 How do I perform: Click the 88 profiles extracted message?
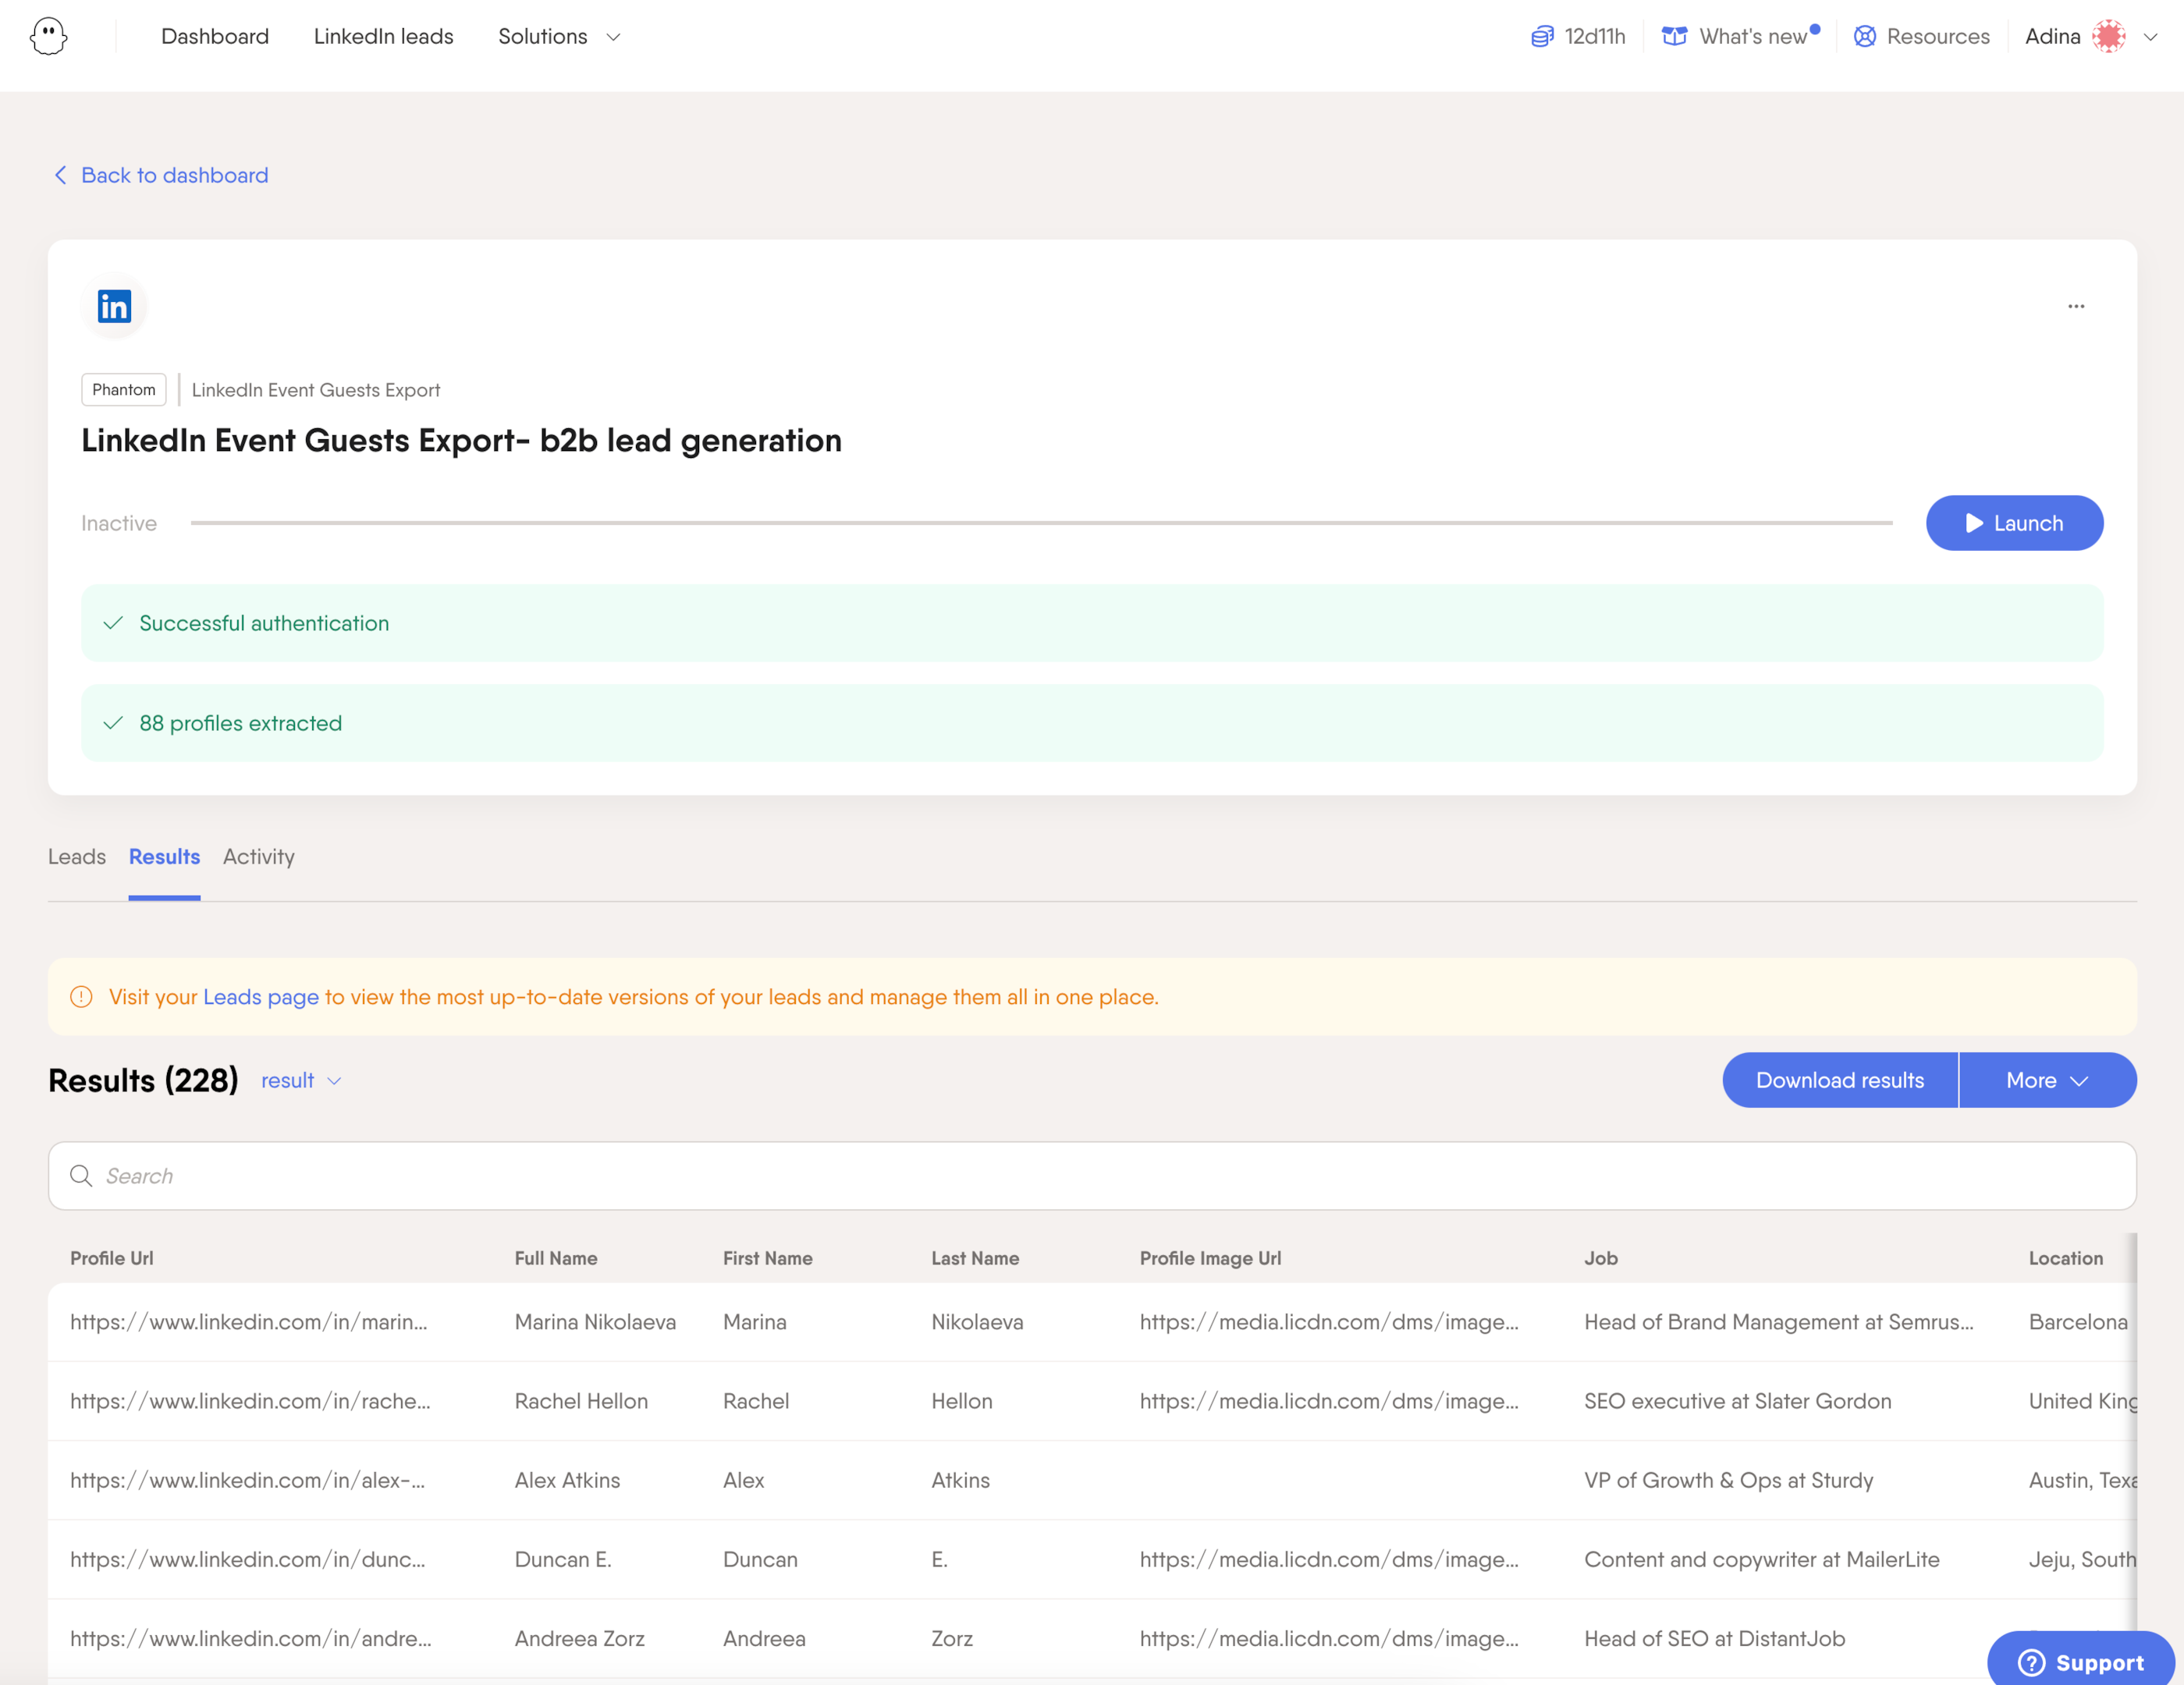[1092, 723]
